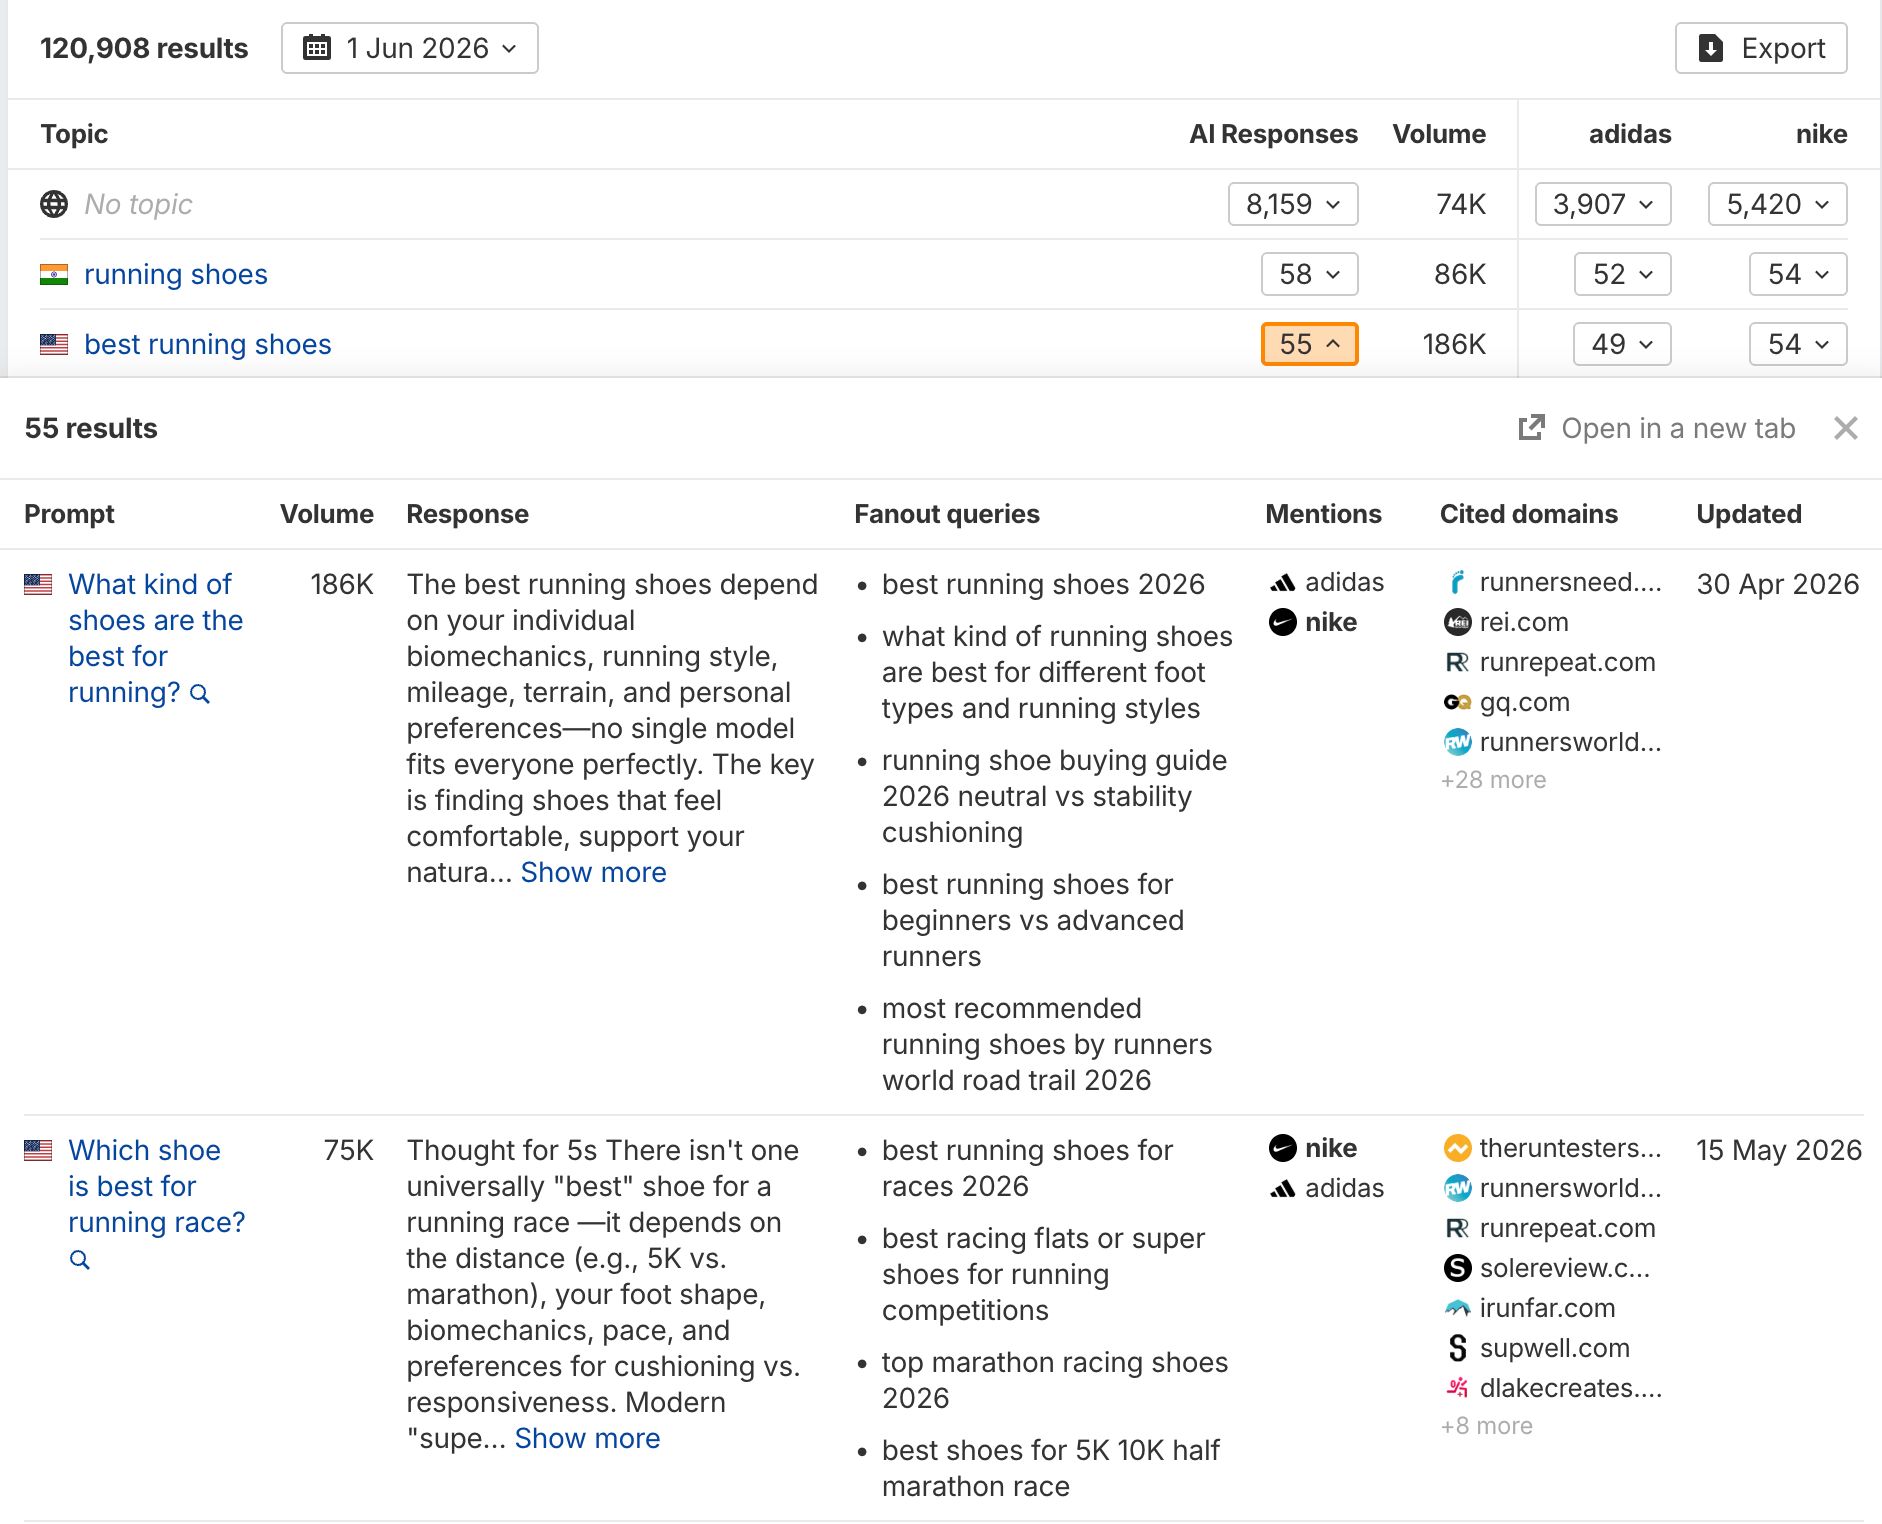Click the '30 Apr 2026' updated date
This screenshot has width=1882, height=1524.
(x=1778, y=584)
